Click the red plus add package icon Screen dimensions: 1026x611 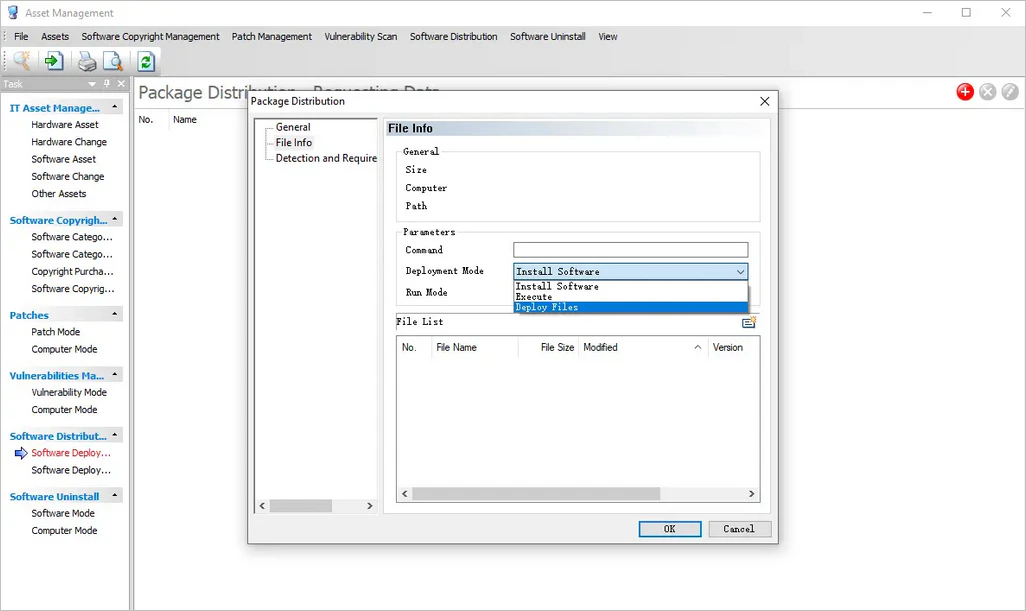pos(964,92)
